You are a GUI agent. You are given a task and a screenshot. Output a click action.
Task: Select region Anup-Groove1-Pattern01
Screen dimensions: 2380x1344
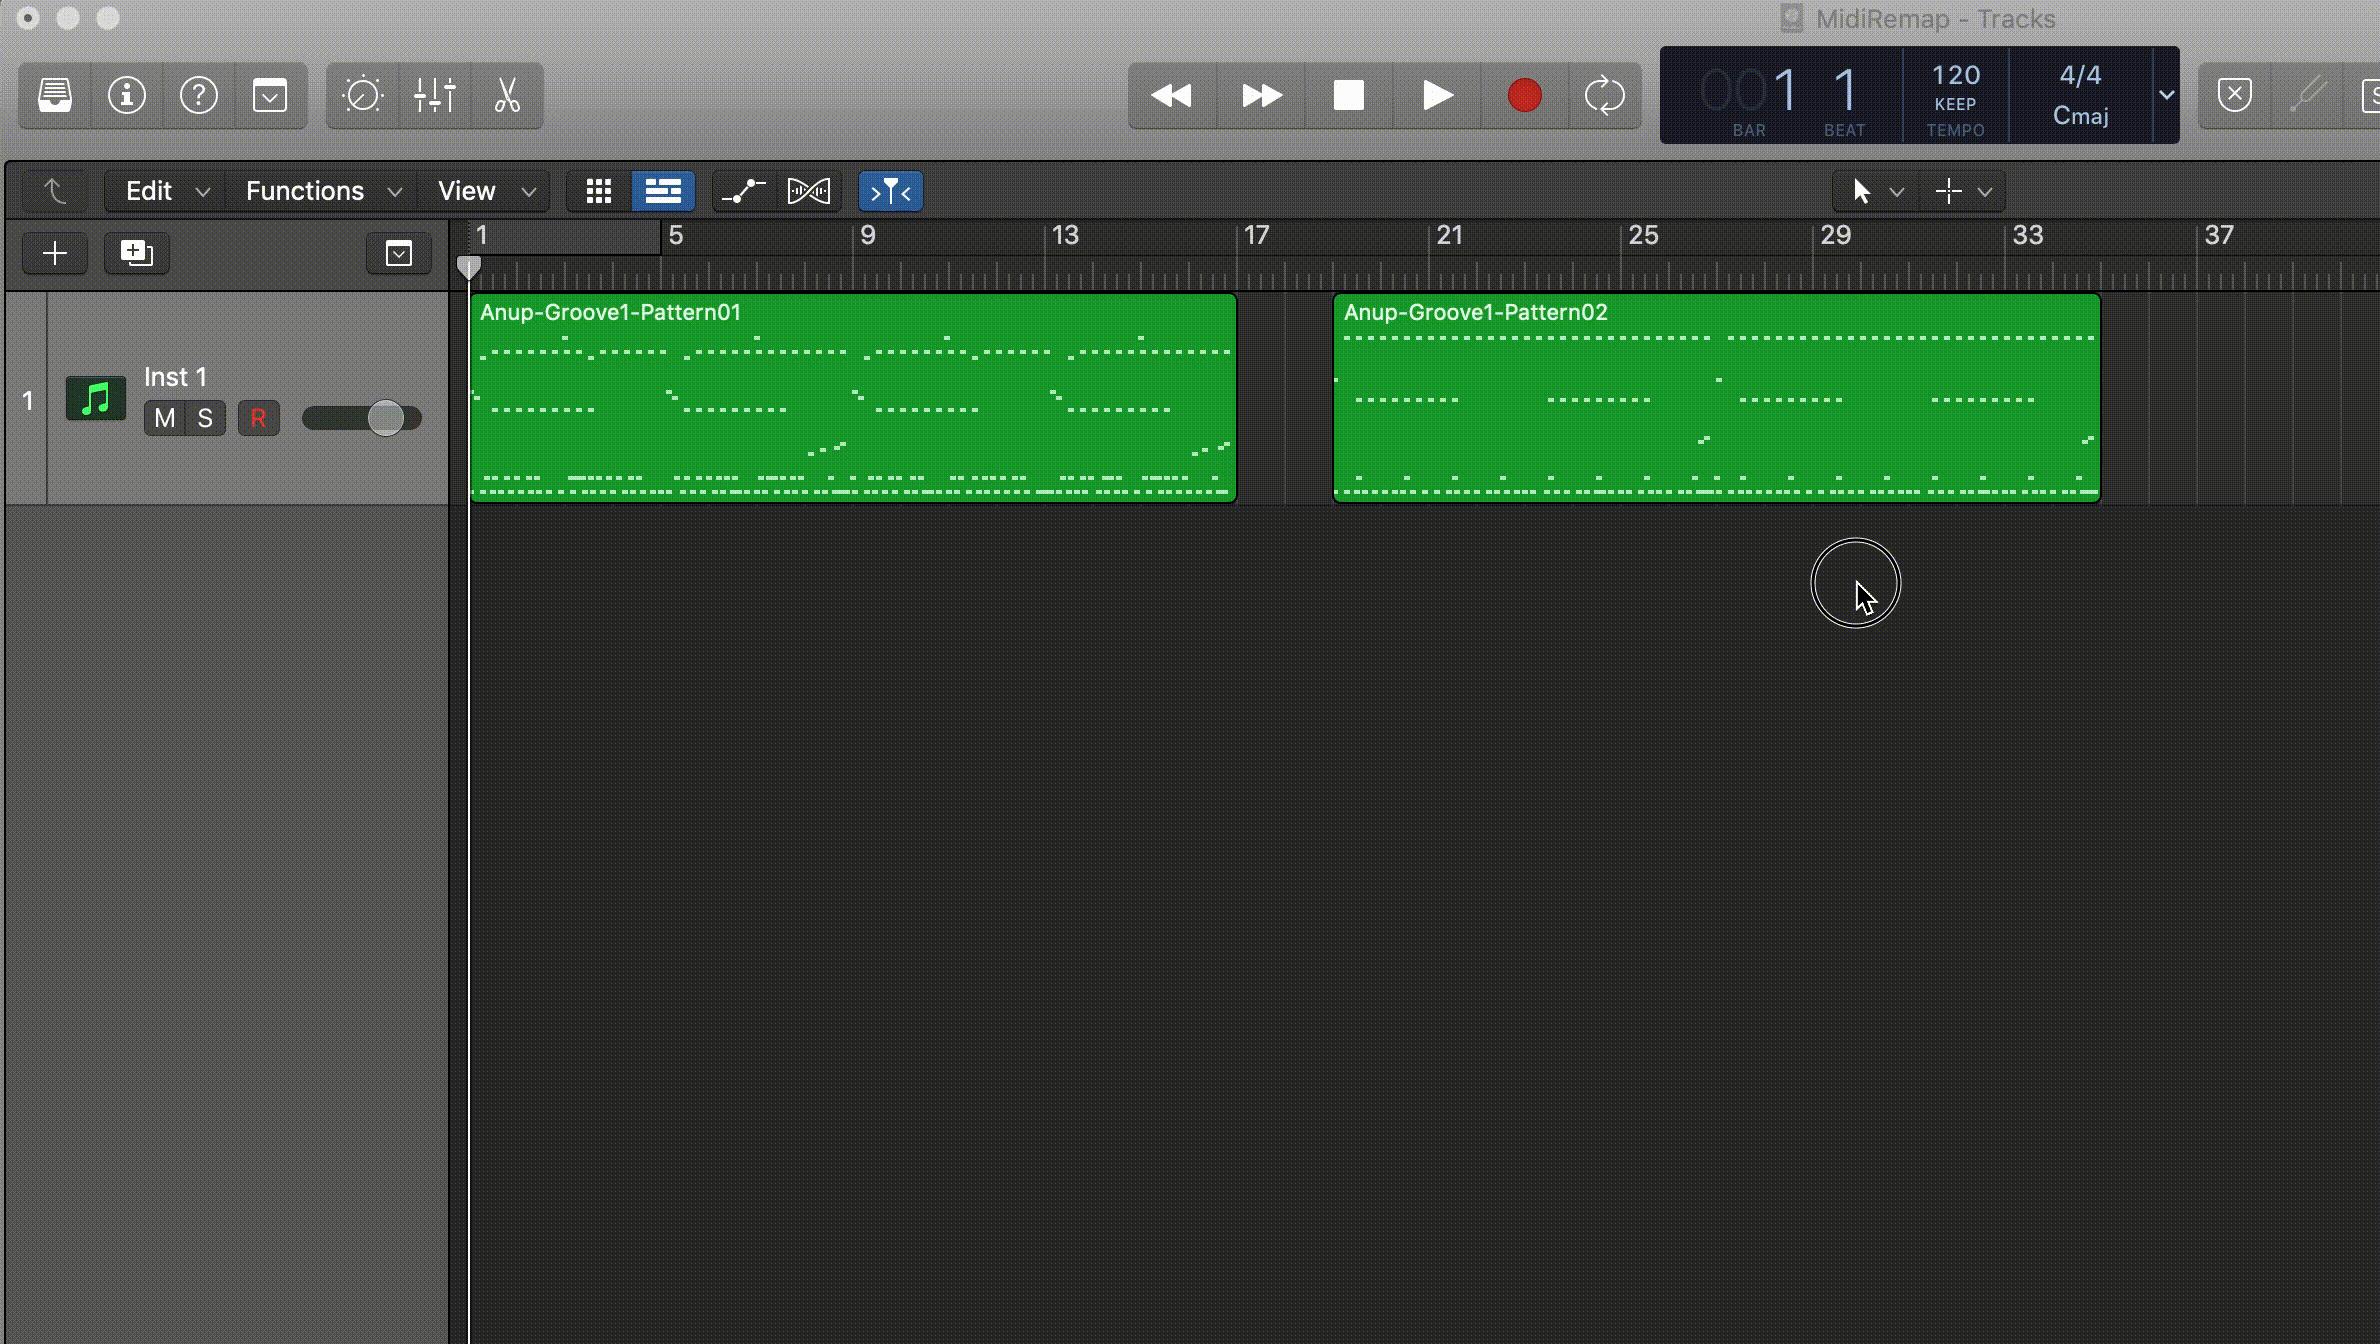pos(853,398)
